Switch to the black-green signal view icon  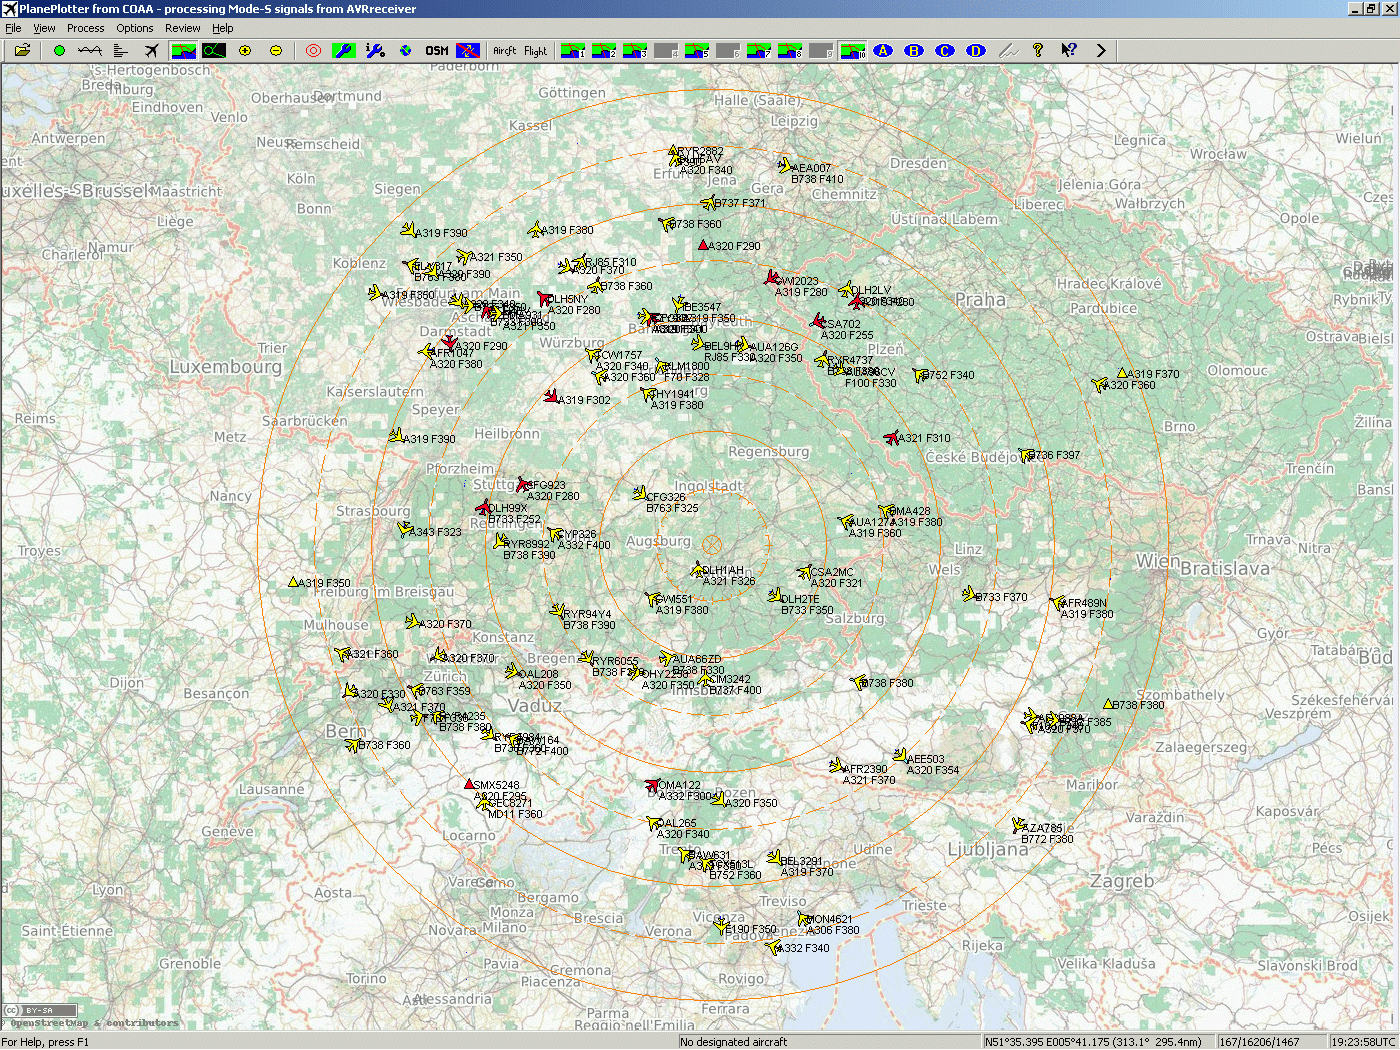click(214, 50)
